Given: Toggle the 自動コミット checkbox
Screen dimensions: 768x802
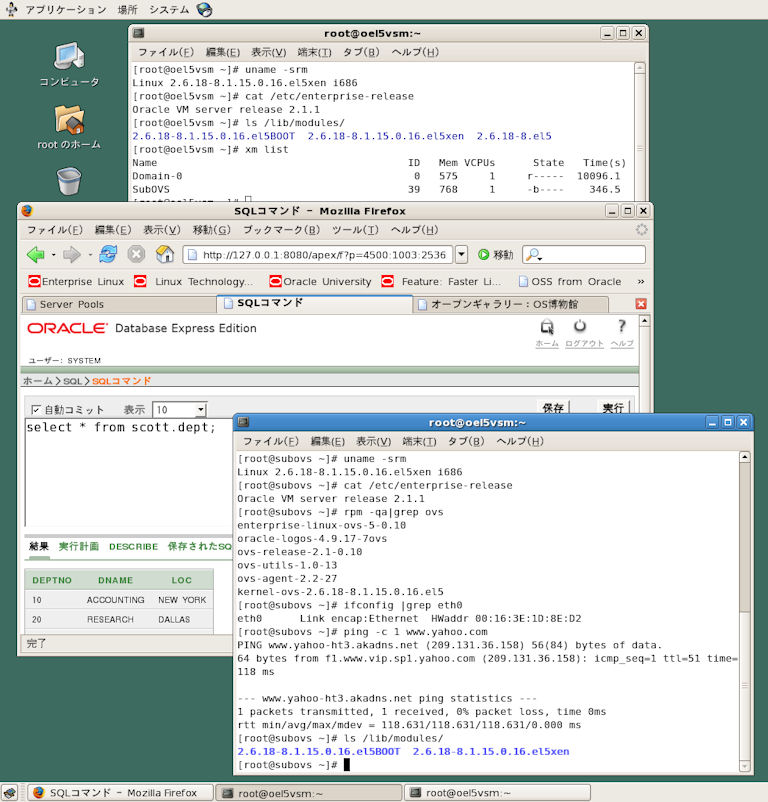Looking at the screenshot, I should point(36,409).
